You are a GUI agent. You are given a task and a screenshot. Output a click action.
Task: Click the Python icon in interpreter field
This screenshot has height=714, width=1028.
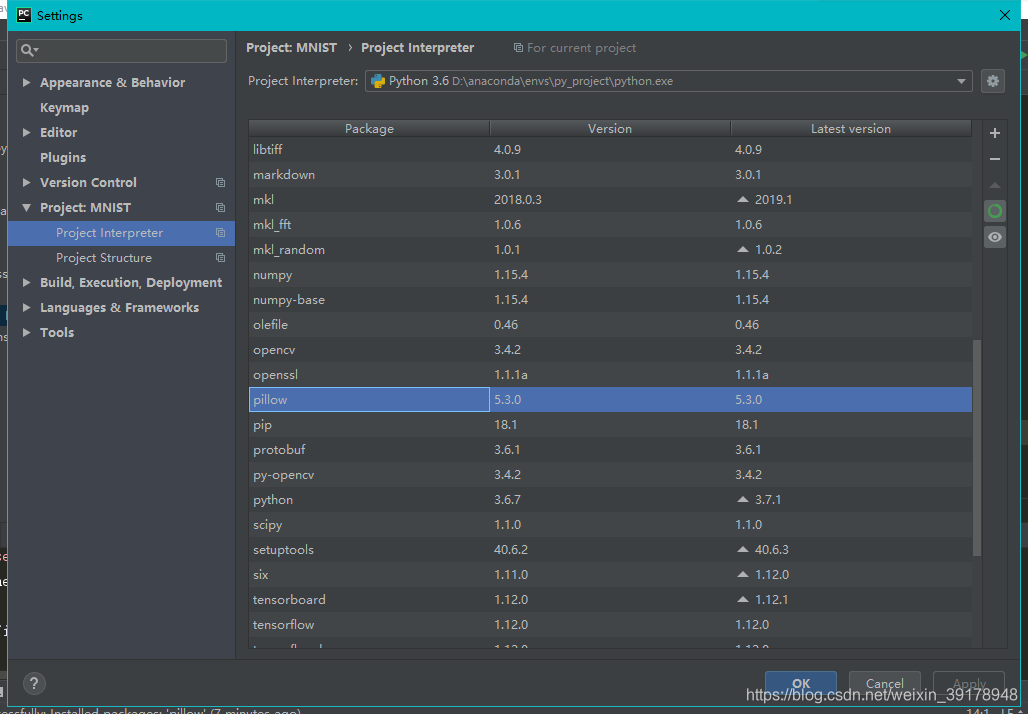click(x=378, y=81)
